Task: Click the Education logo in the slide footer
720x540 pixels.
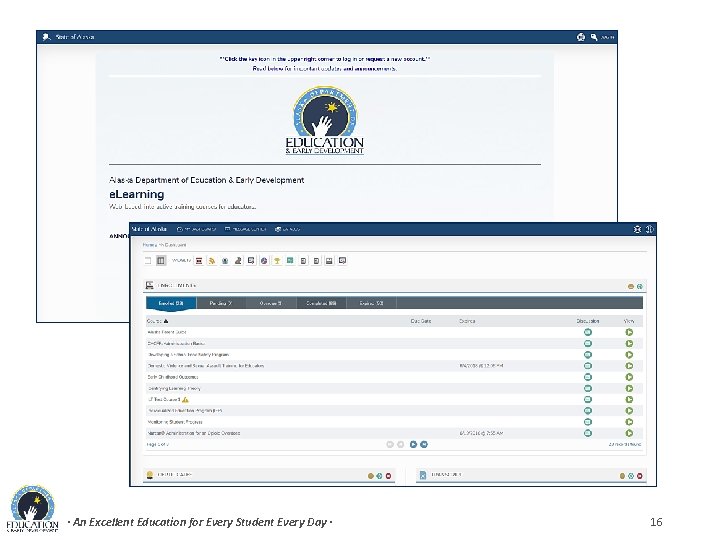Action: coord(32,508)
